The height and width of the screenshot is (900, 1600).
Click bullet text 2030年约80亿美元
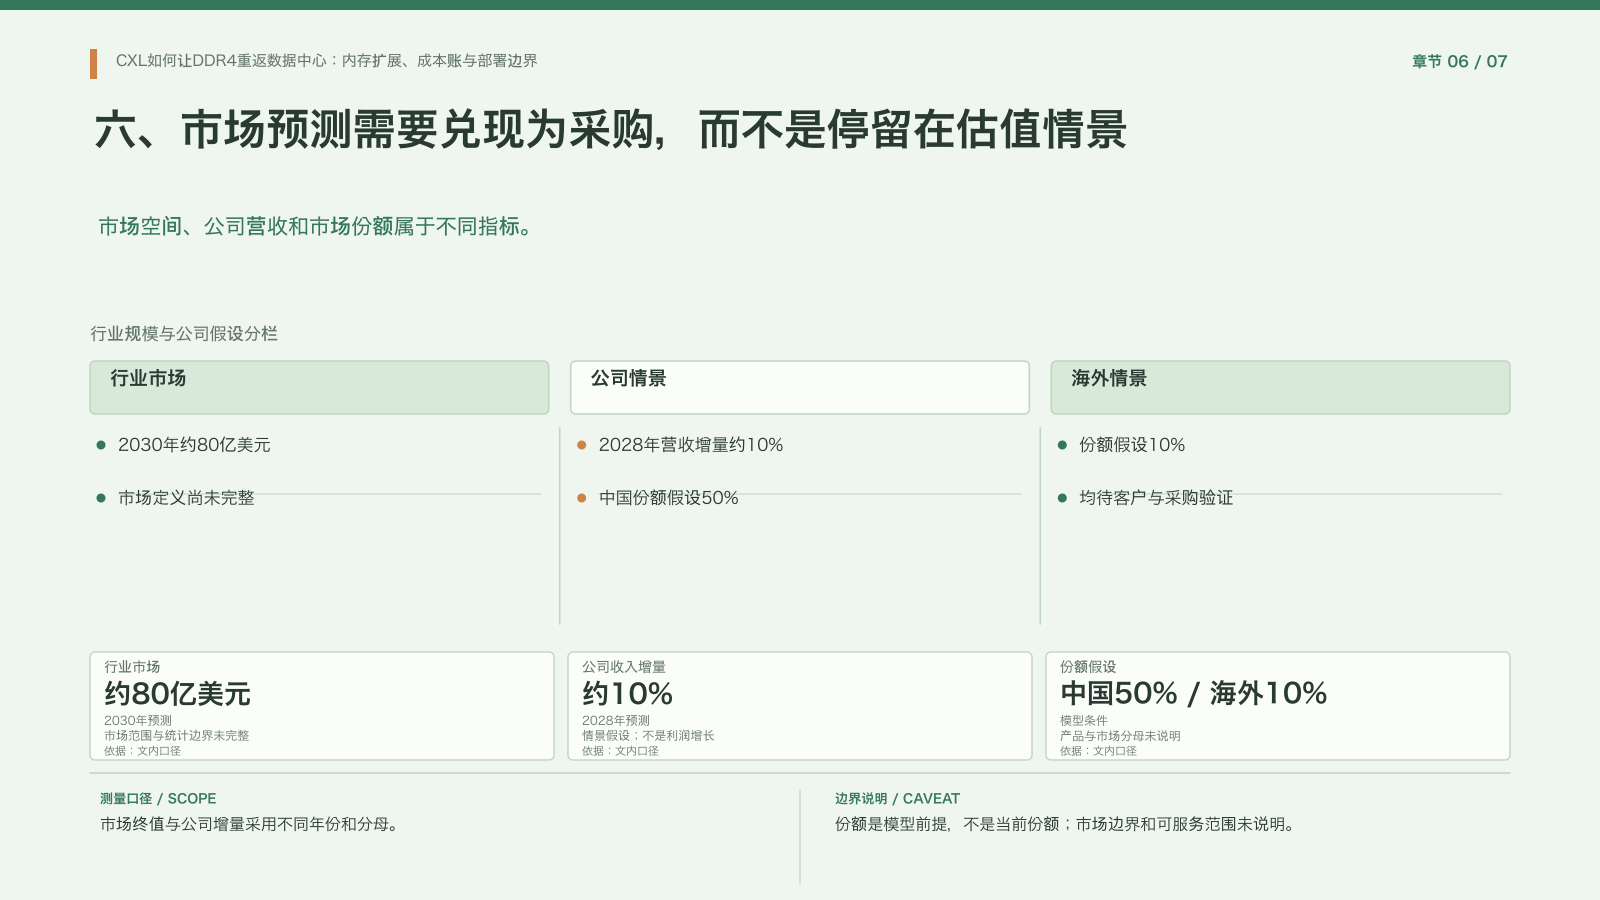tap(194, 445)
